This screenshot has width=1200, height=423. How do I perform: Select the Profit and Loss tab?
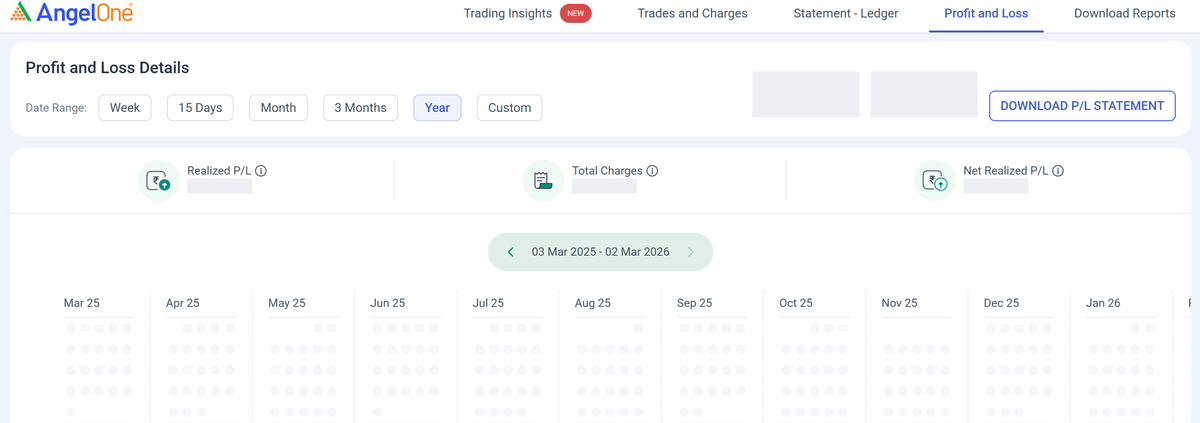986,14
